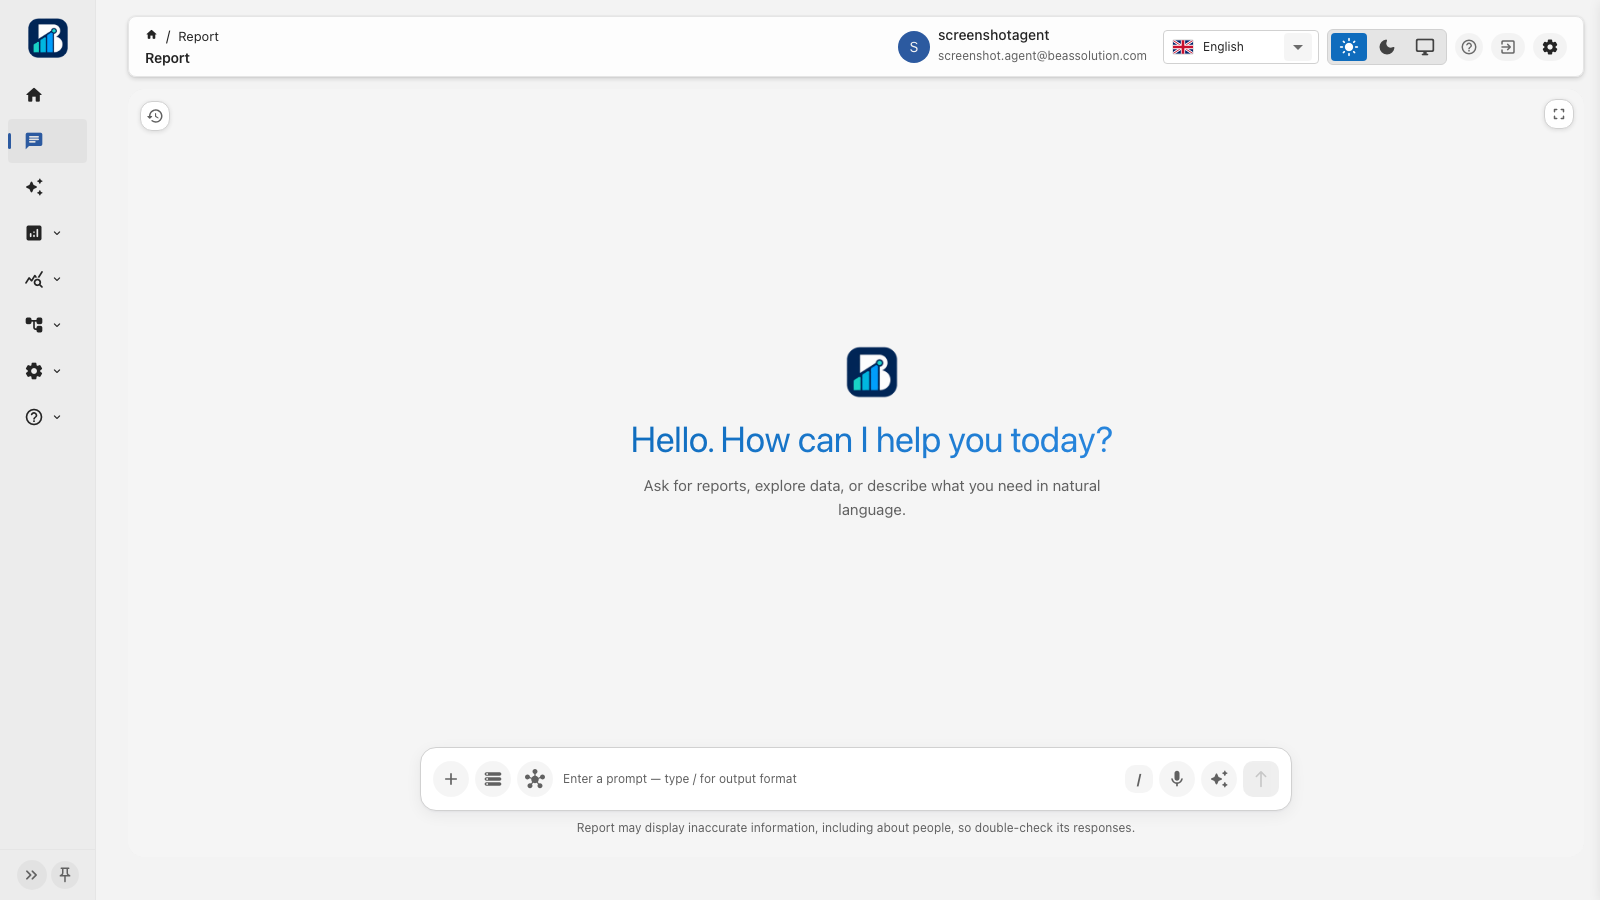Click the logout icon in top bar

(x=1508, y=47)
